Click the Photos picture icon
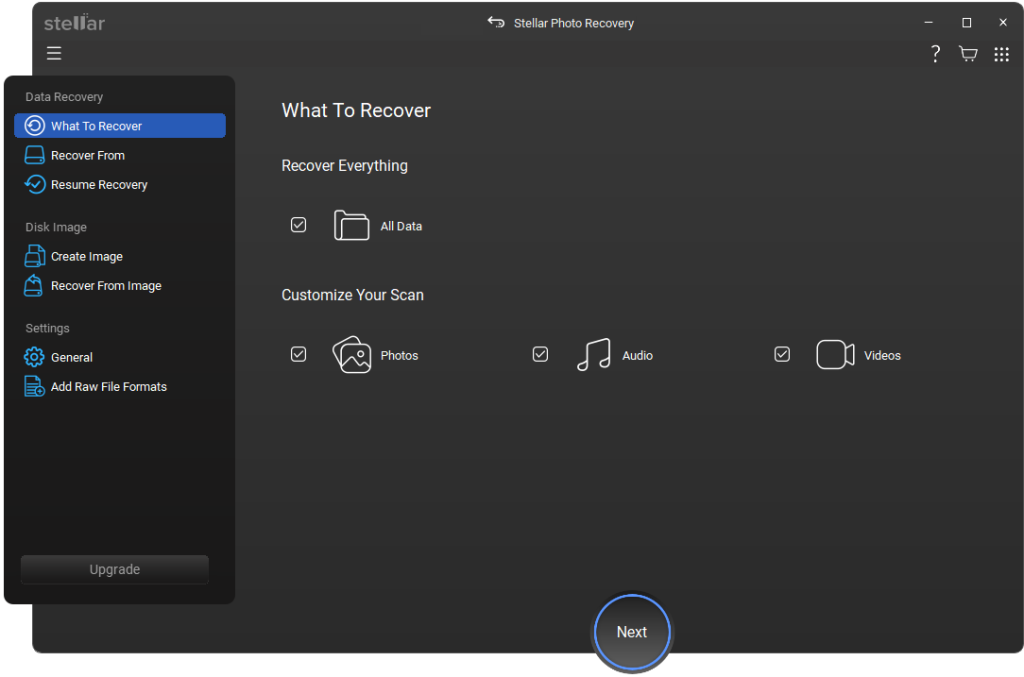The height and width of the screenshot is (677, 1024). (352, 354)
